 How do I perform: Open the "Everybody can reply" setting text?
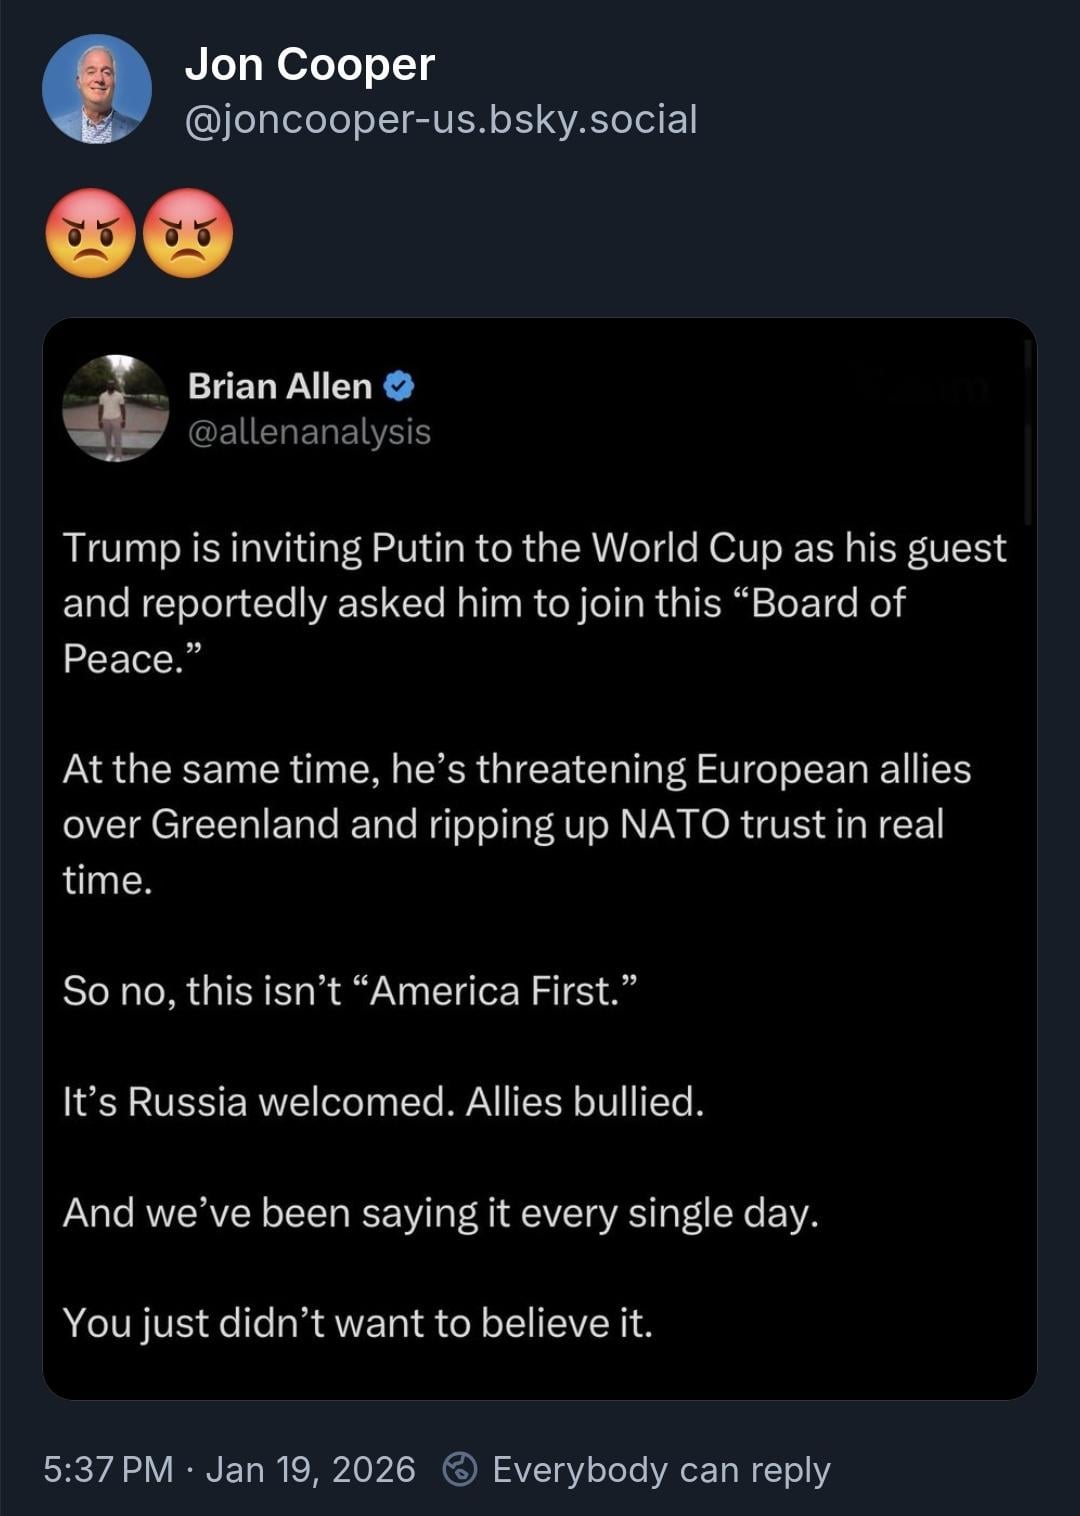coord(661,1469)
